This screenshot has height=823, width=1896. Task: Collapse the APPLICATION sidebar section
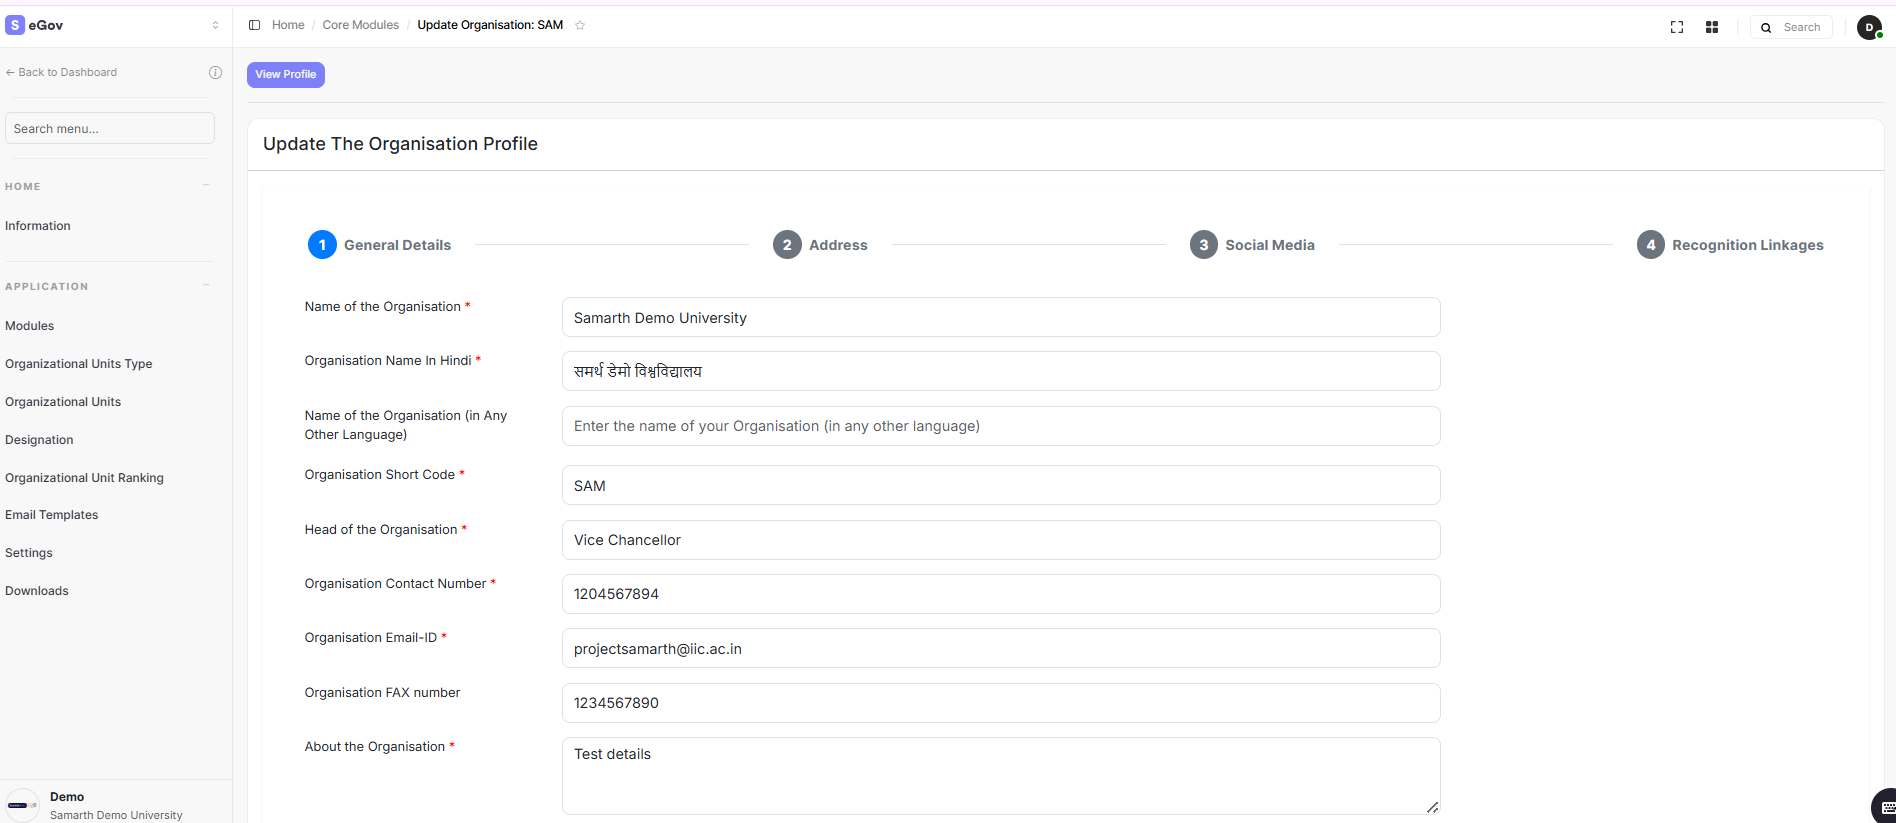tap(207, 285)
